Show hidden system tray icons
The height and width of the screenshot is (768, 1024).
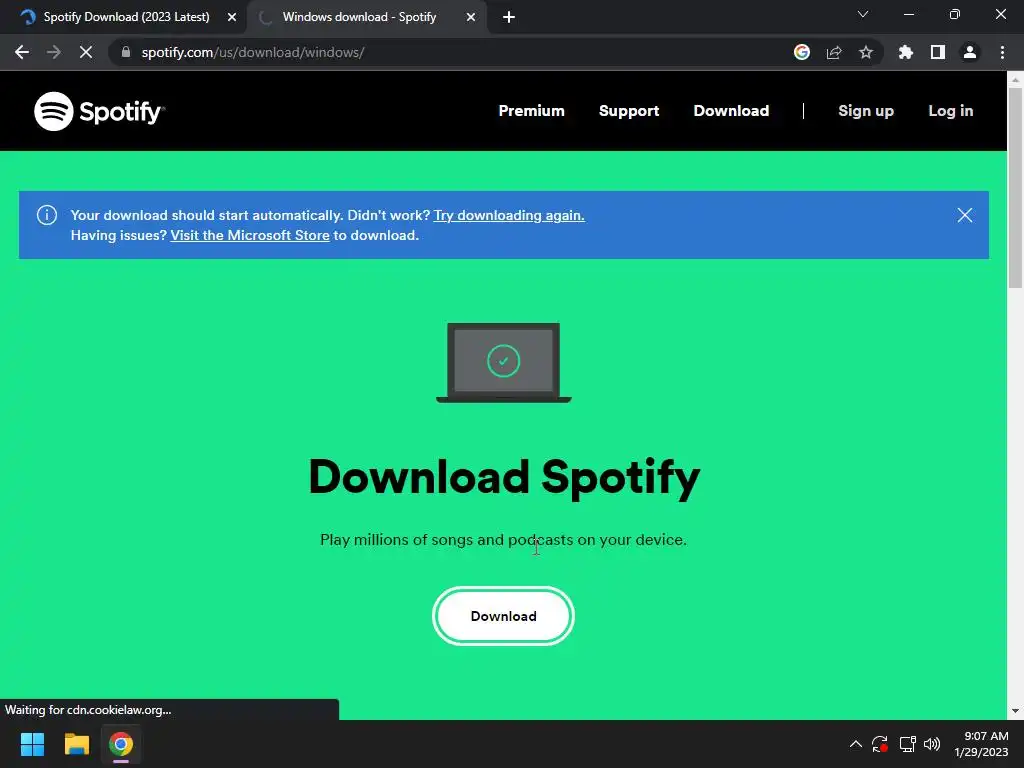tap(856, 744)
